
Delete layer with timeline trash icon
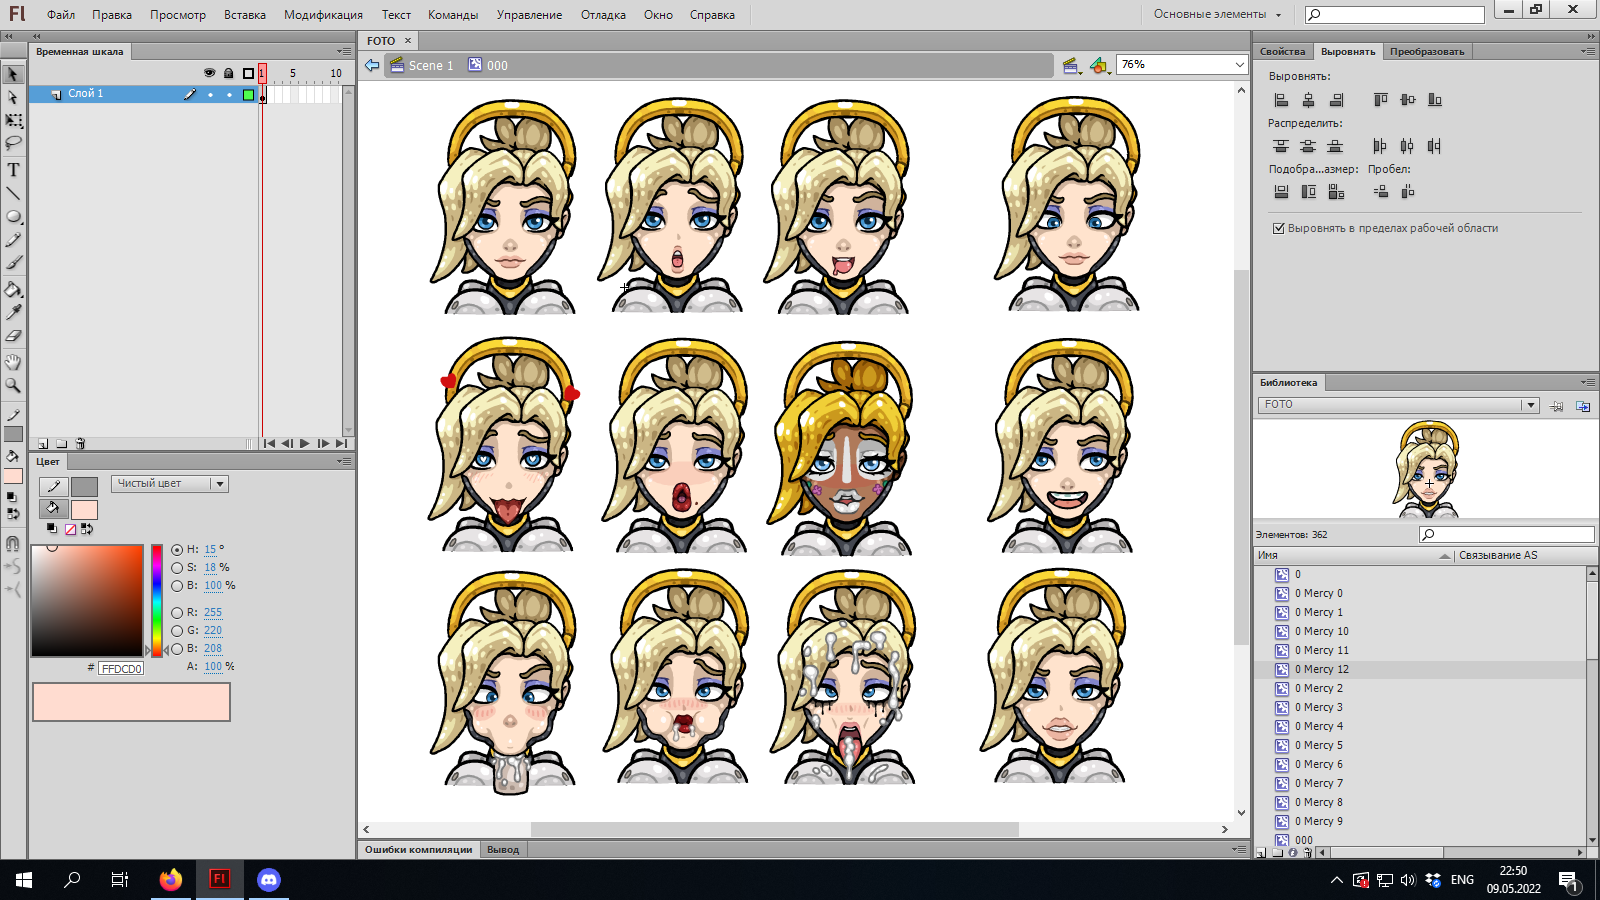point(81,443)
